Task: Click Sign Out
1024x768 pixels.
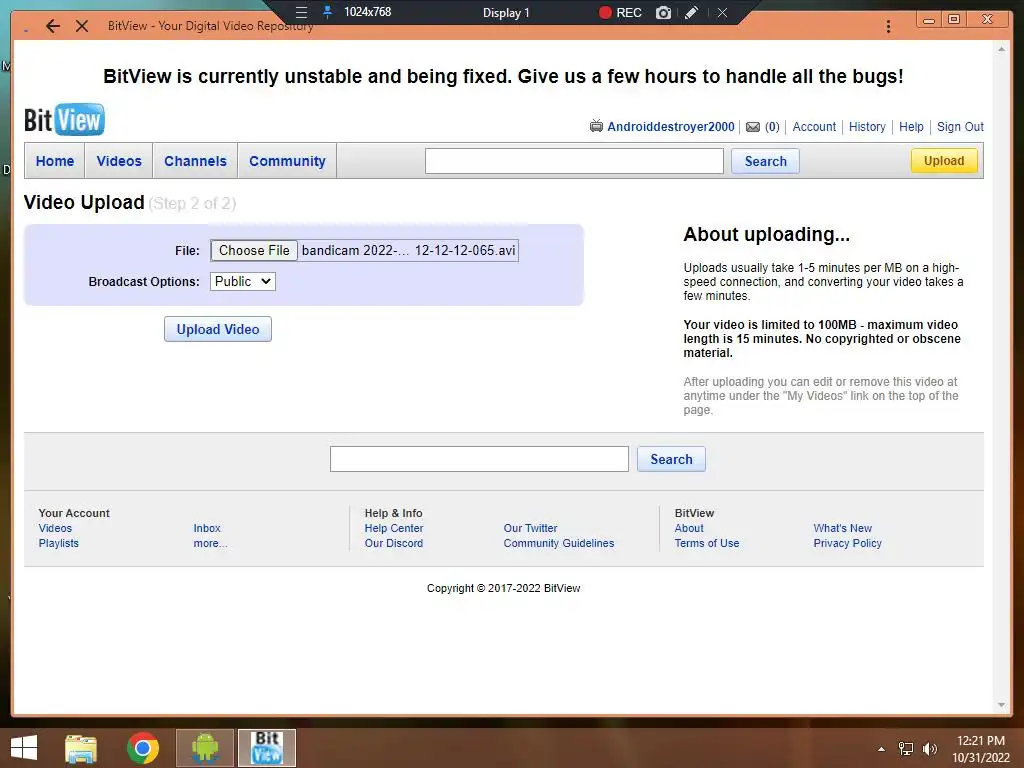Action: pos(960,127)
